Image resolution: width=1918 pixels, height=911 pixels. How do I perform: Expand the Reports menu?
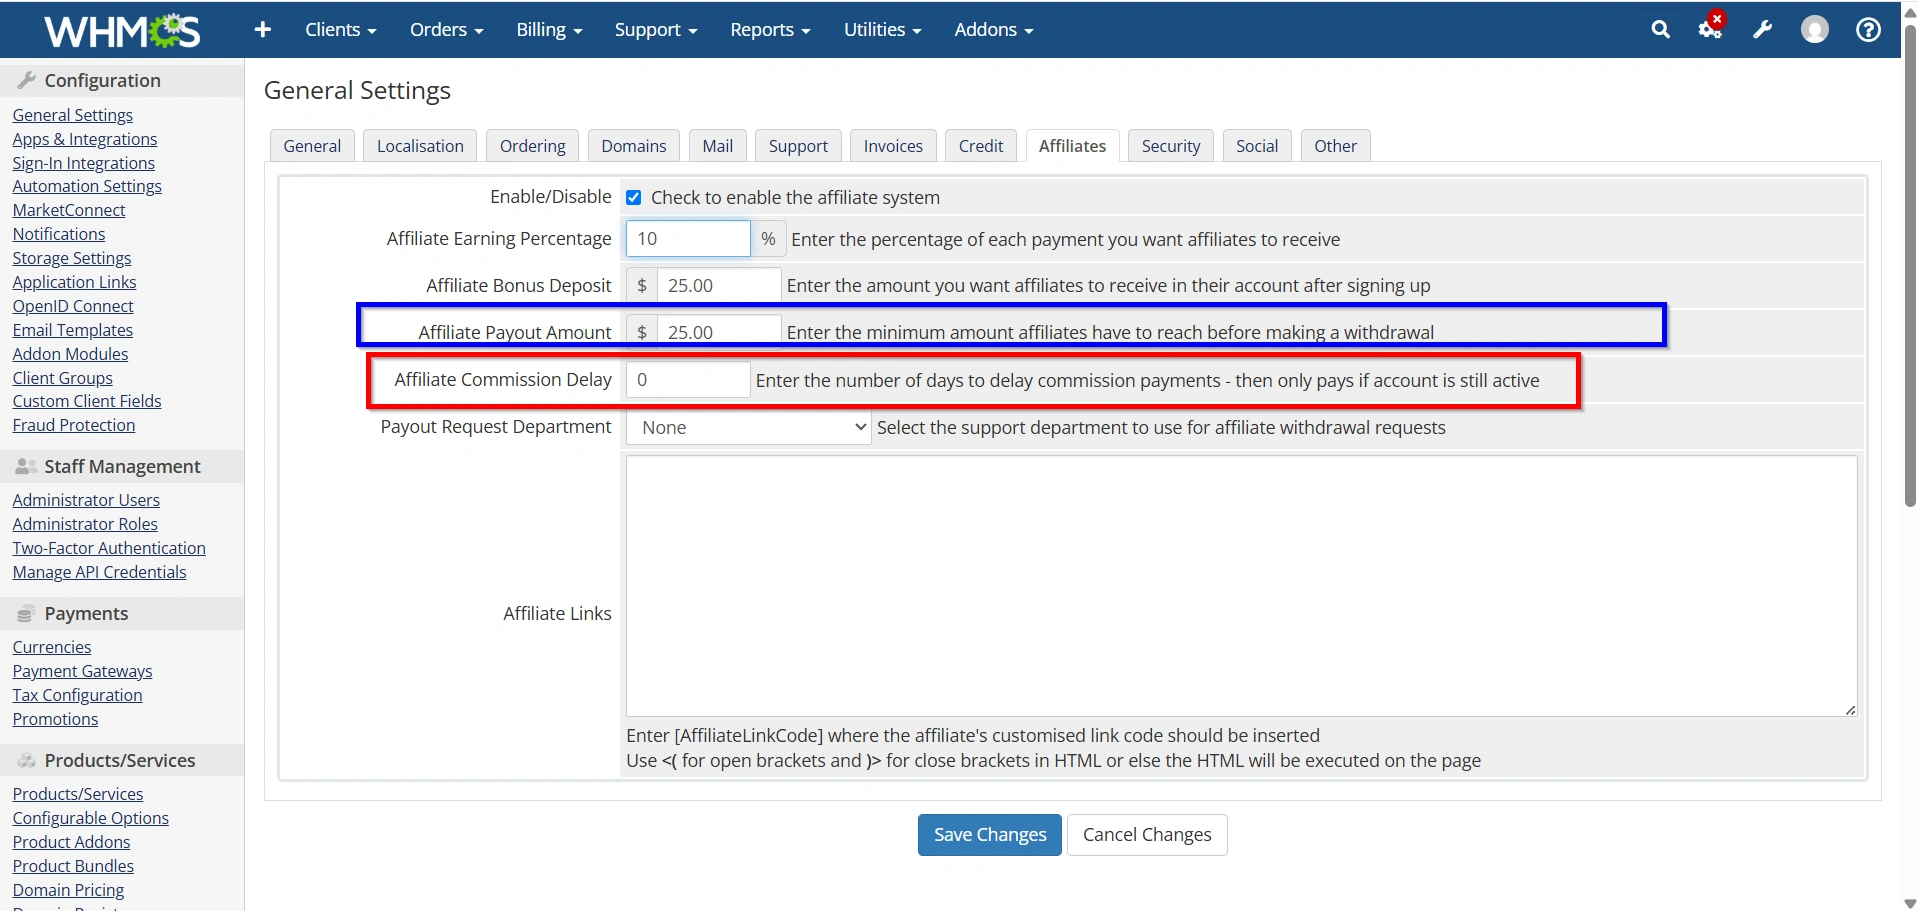coord(770,30)
